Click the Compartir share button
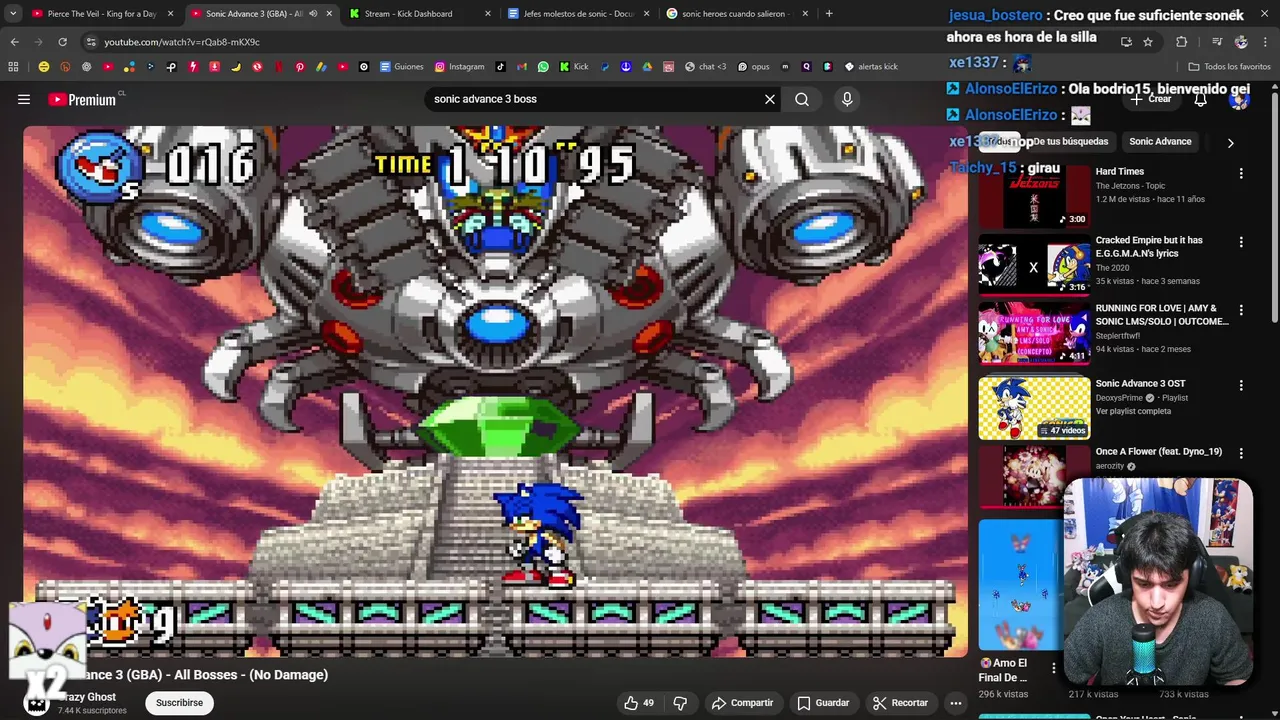Viewport: 1280px width, 720px height. [743, 703]
